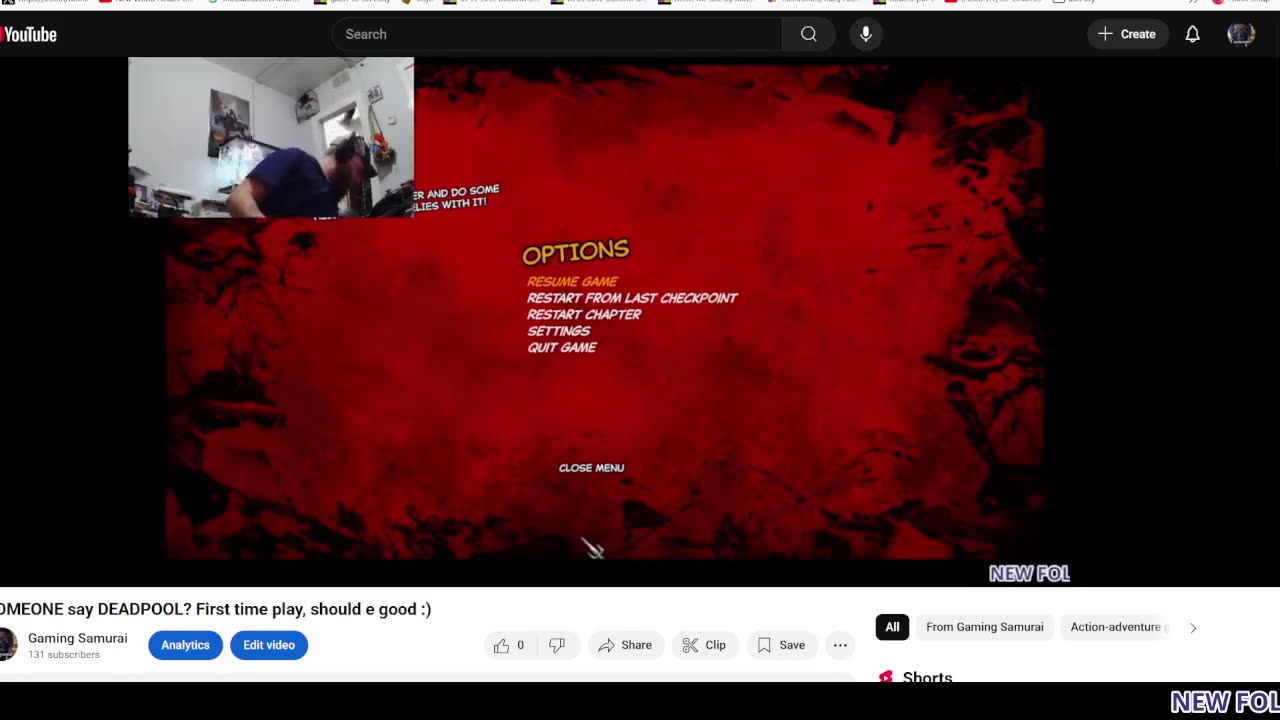Click the Share button
1280x720 pixels.
coord(625,645)
